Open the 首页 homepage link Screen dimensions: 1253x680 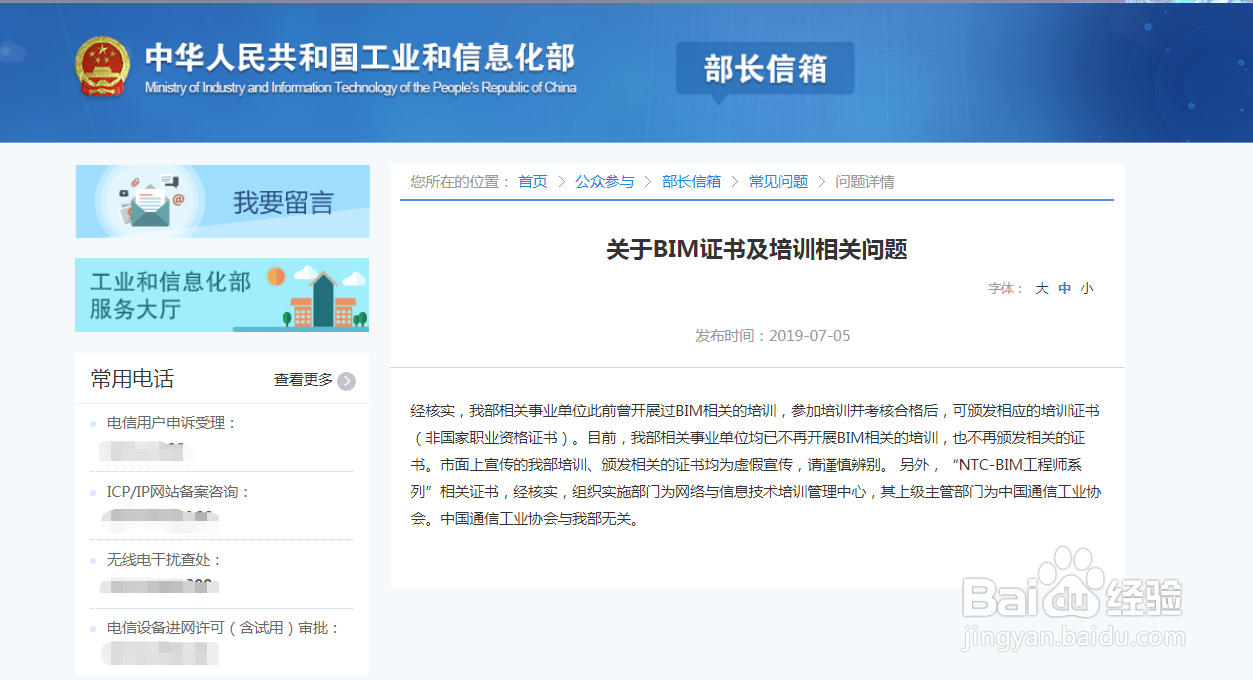[532, 182]
